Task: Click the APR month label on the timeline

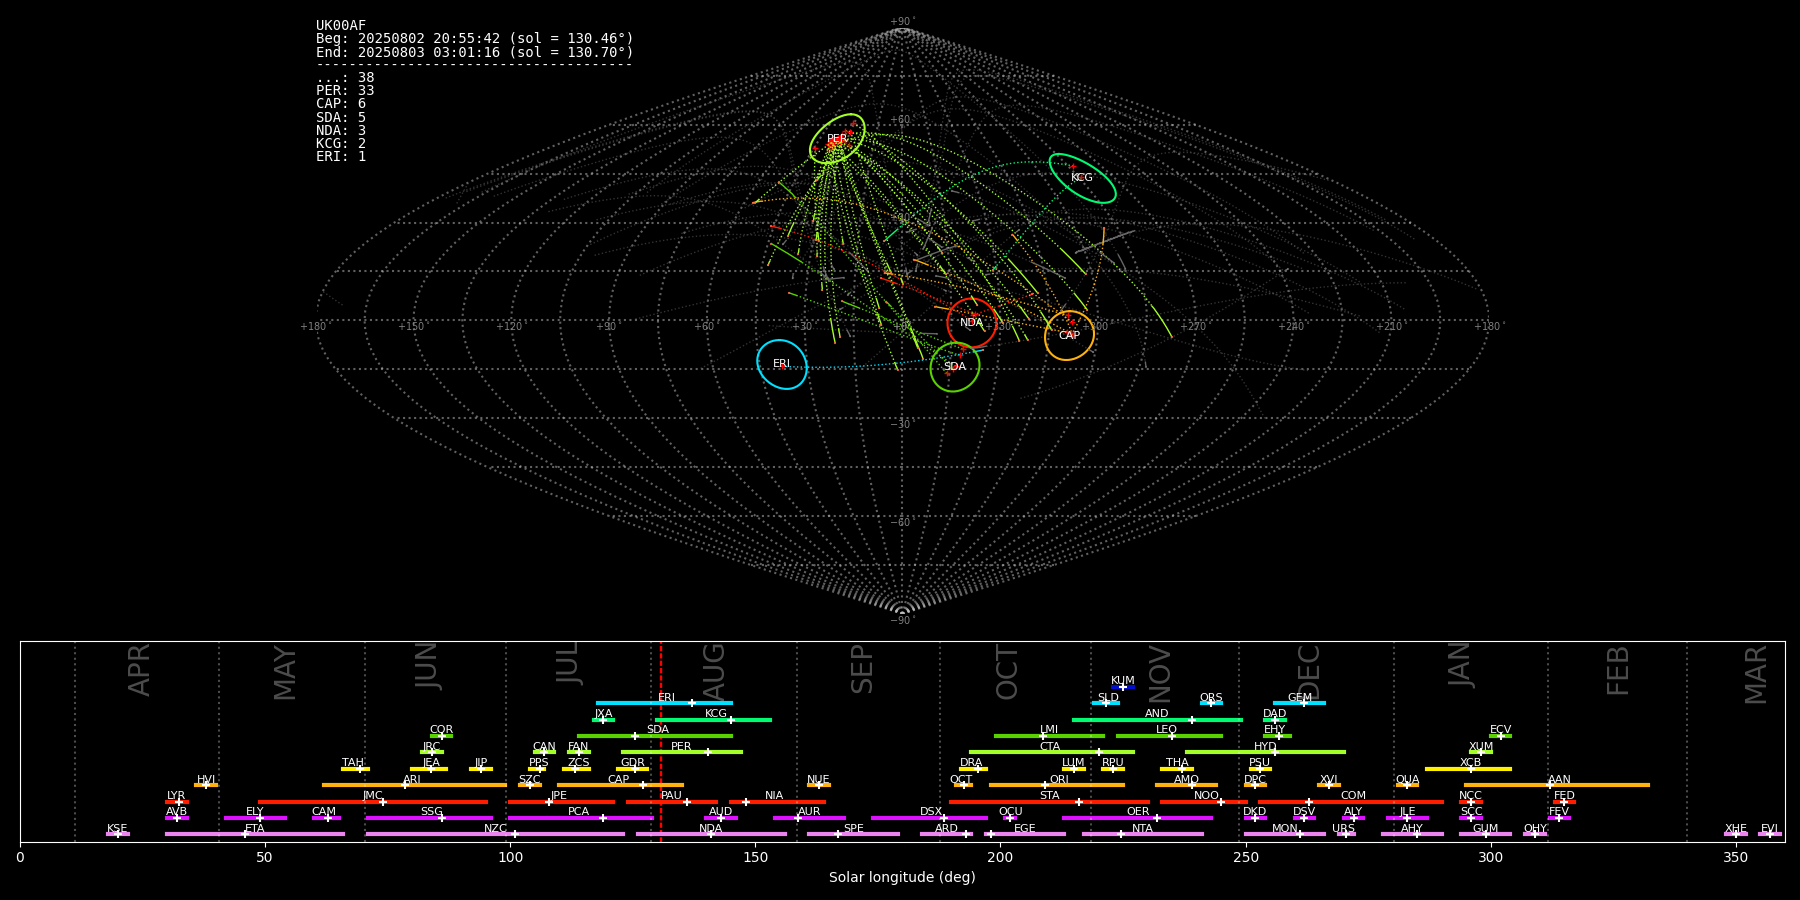Action: [x=139, y=670]
